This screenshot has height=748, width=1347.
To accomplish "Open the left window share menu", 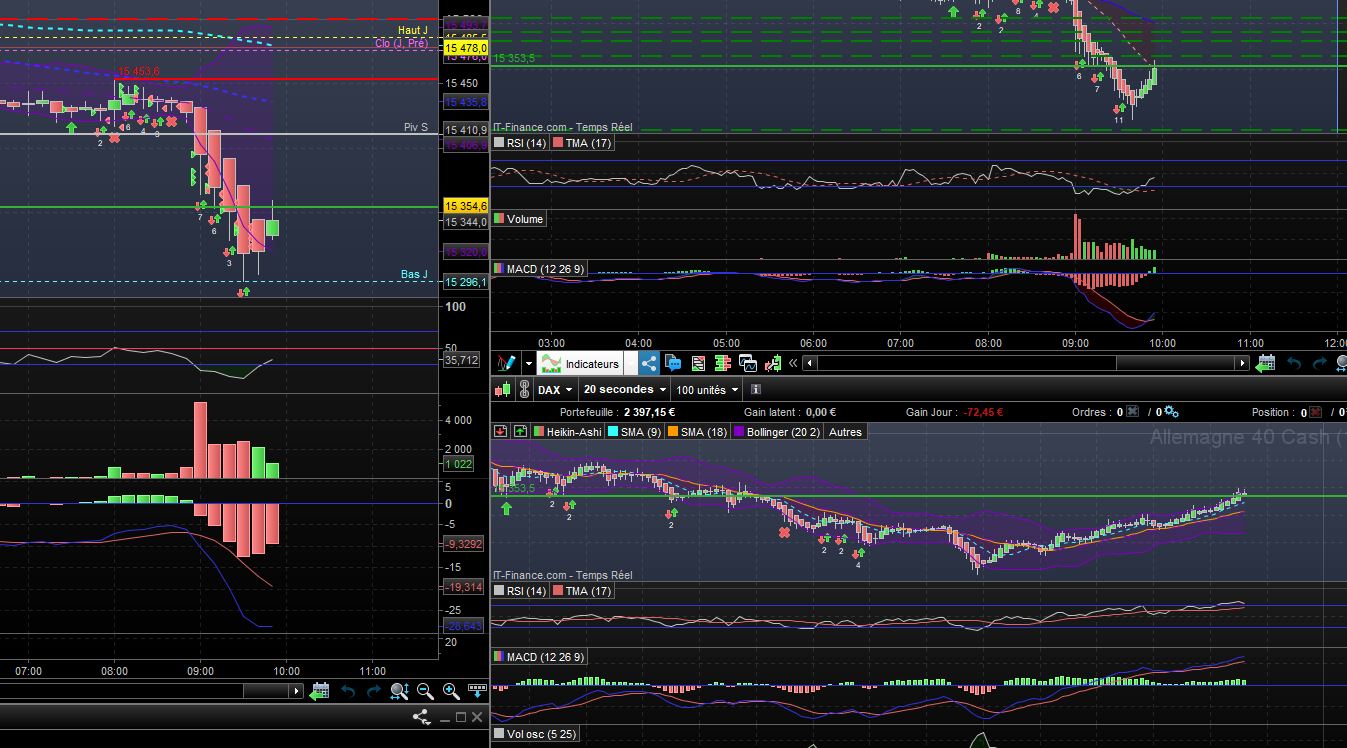I will [x=421, y=717].
